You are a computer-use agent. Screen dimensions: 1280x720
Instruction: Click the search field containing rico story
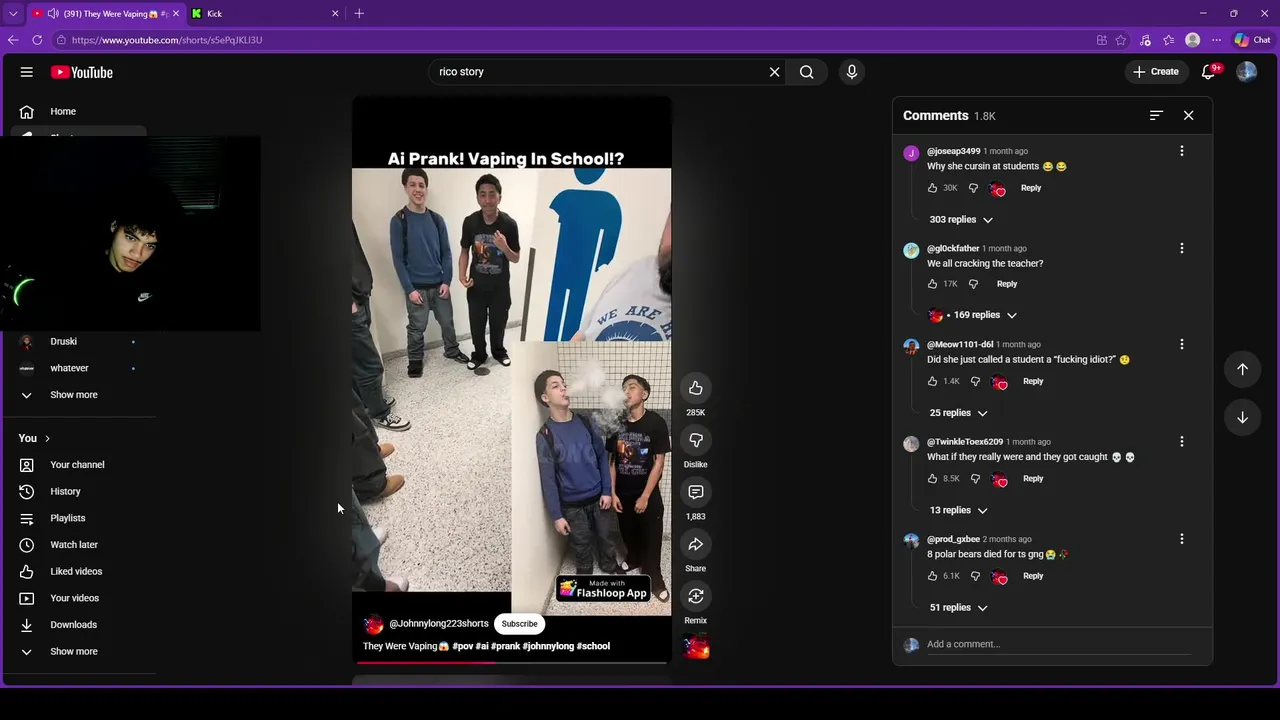pyautogui.click(x=597, y=72)
